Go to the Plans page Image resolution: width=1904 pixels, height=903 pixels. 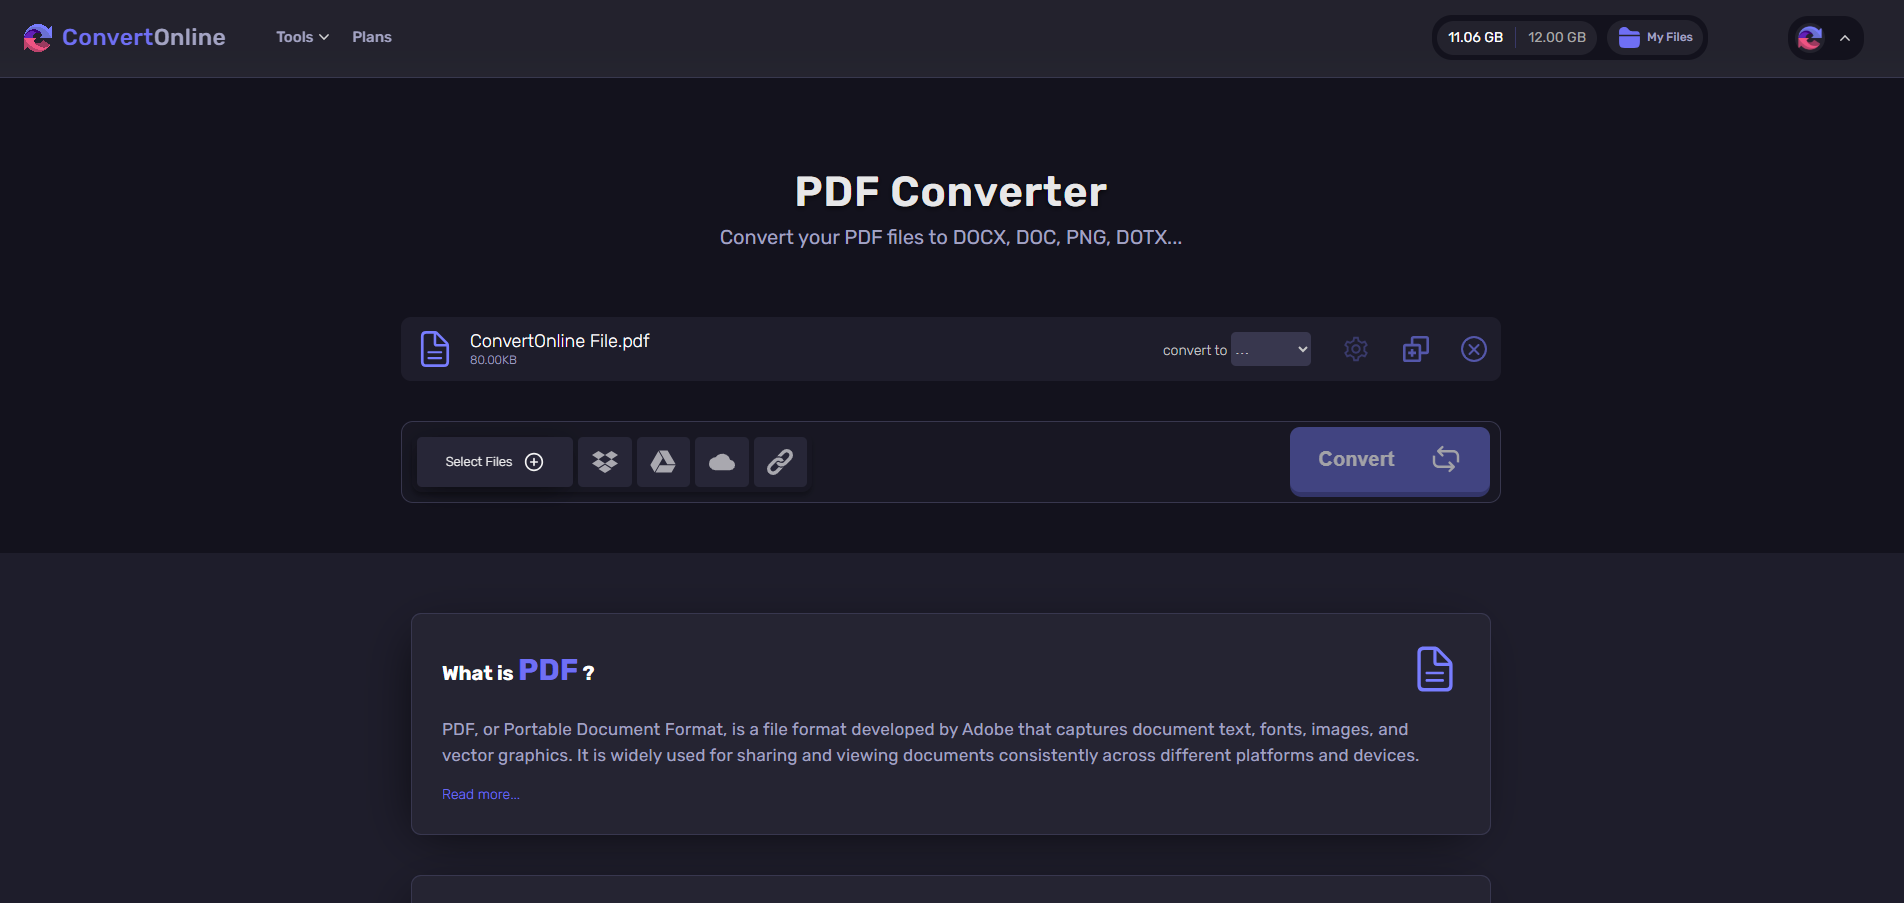point(371,37)
